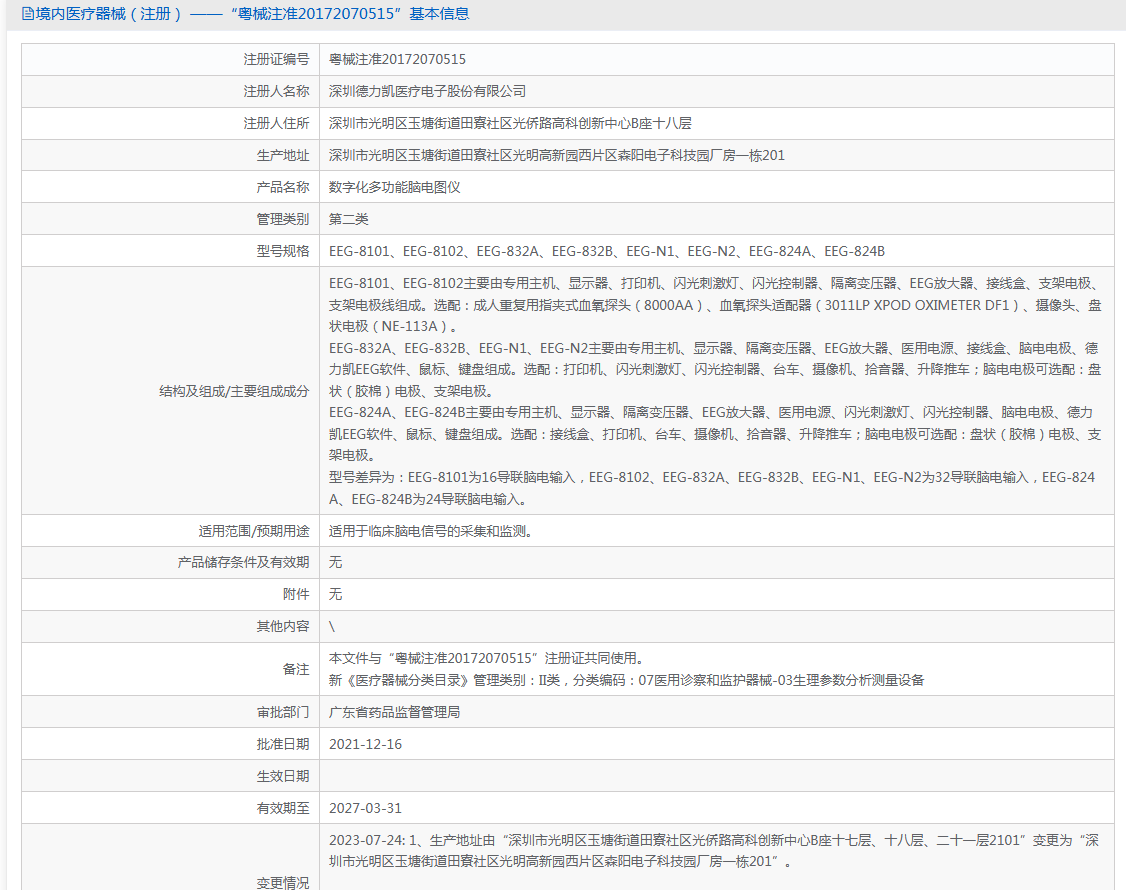Click the title text '境内医疗器械（注册）' heading
This screenshot has width=1126, height=890.
[x=108, y=14]
